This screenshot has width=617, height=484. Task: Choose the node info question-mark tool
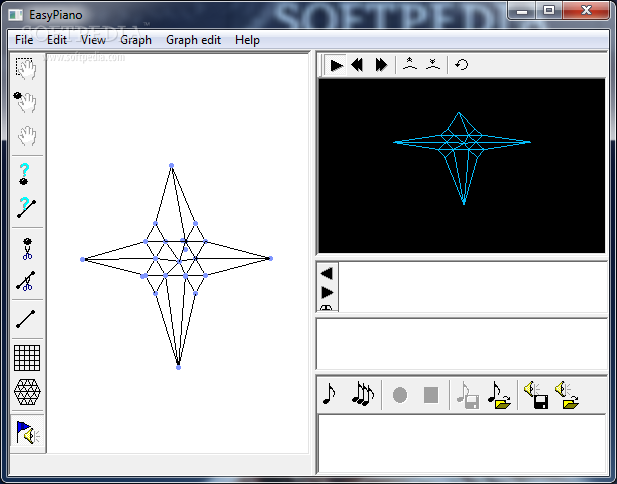click(x=24, y=174)
